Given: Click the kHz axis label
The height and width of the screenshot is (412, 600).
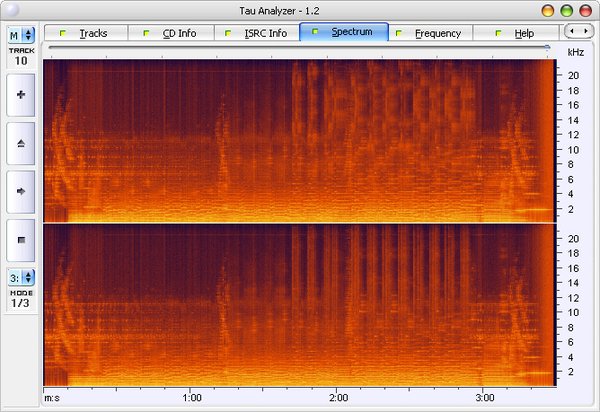Looking at the screenshot, I should [x=576, y=52].
